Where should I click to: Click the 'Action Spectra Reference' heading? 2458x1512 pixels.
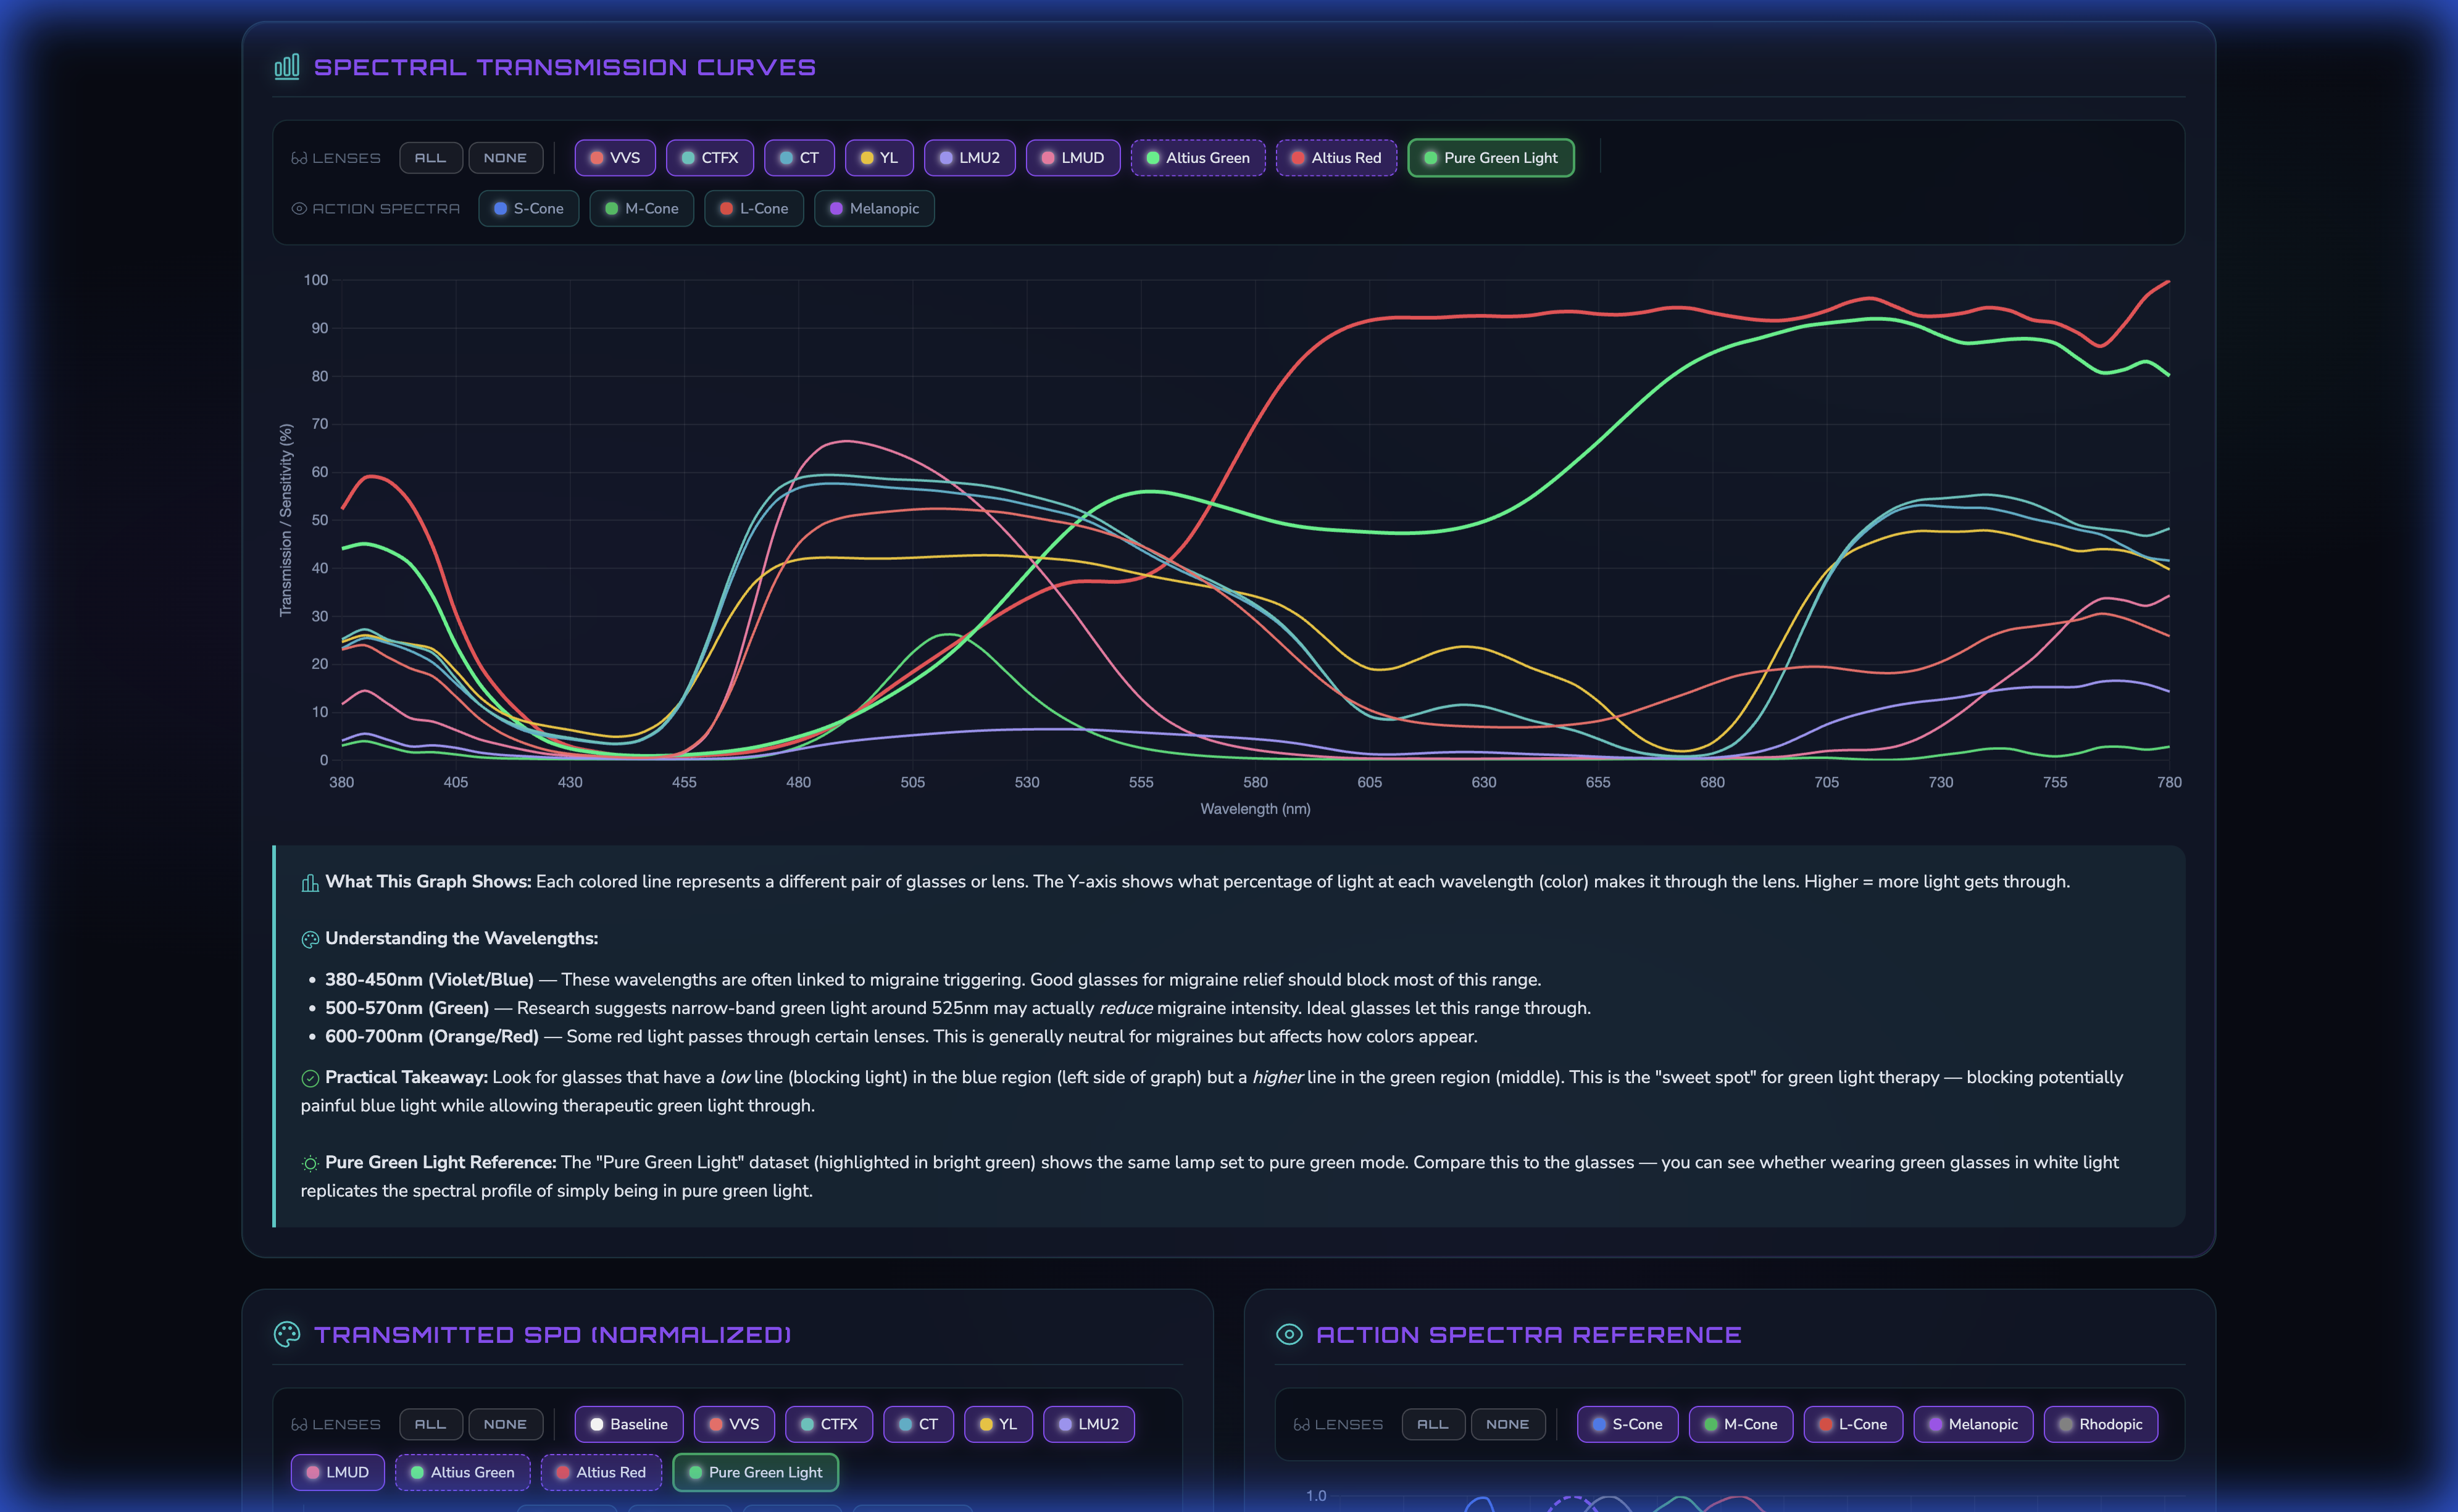(1529, 1335)
